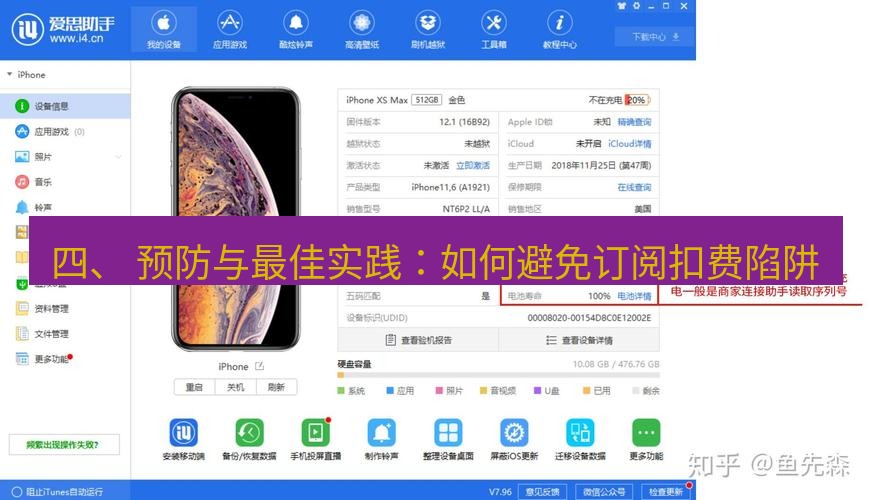The height and width of the screenshot is (500, 872).
Task: Click the 重启 button
Action: pyautogui.click(x=194, y=387)
